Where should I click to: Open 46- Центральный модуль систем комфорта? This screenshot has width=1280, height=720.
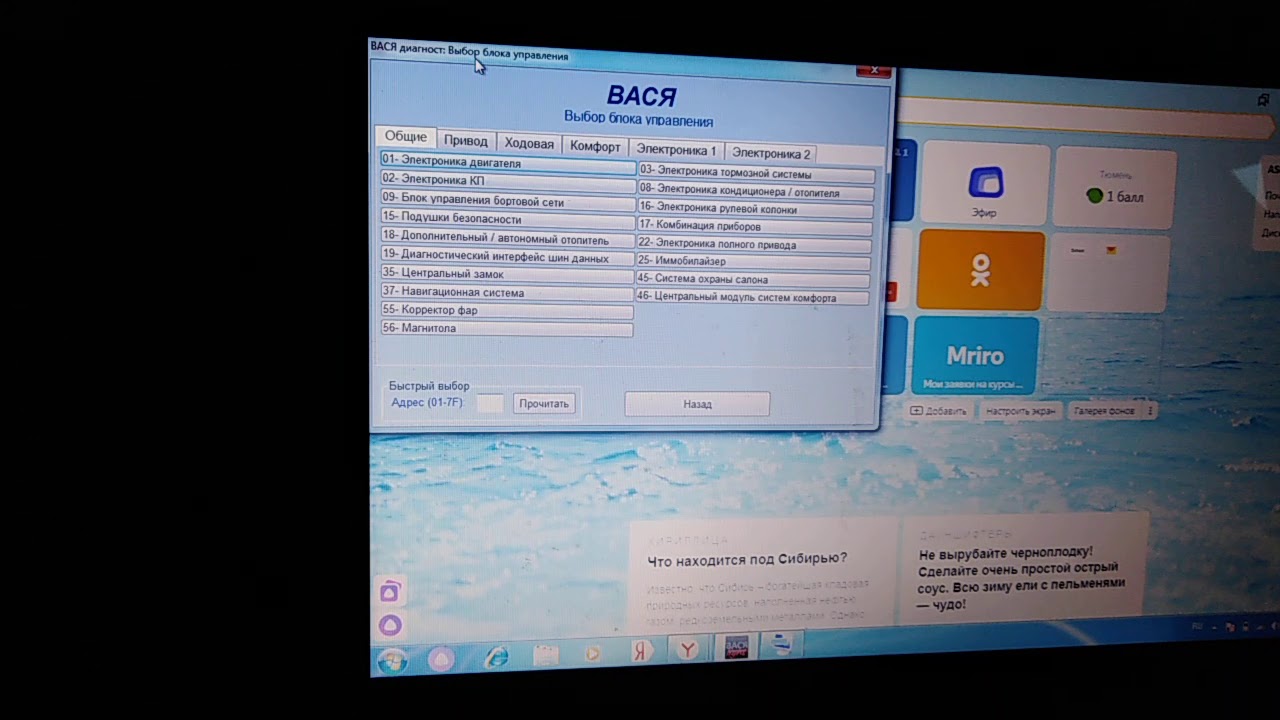[753, 298]
